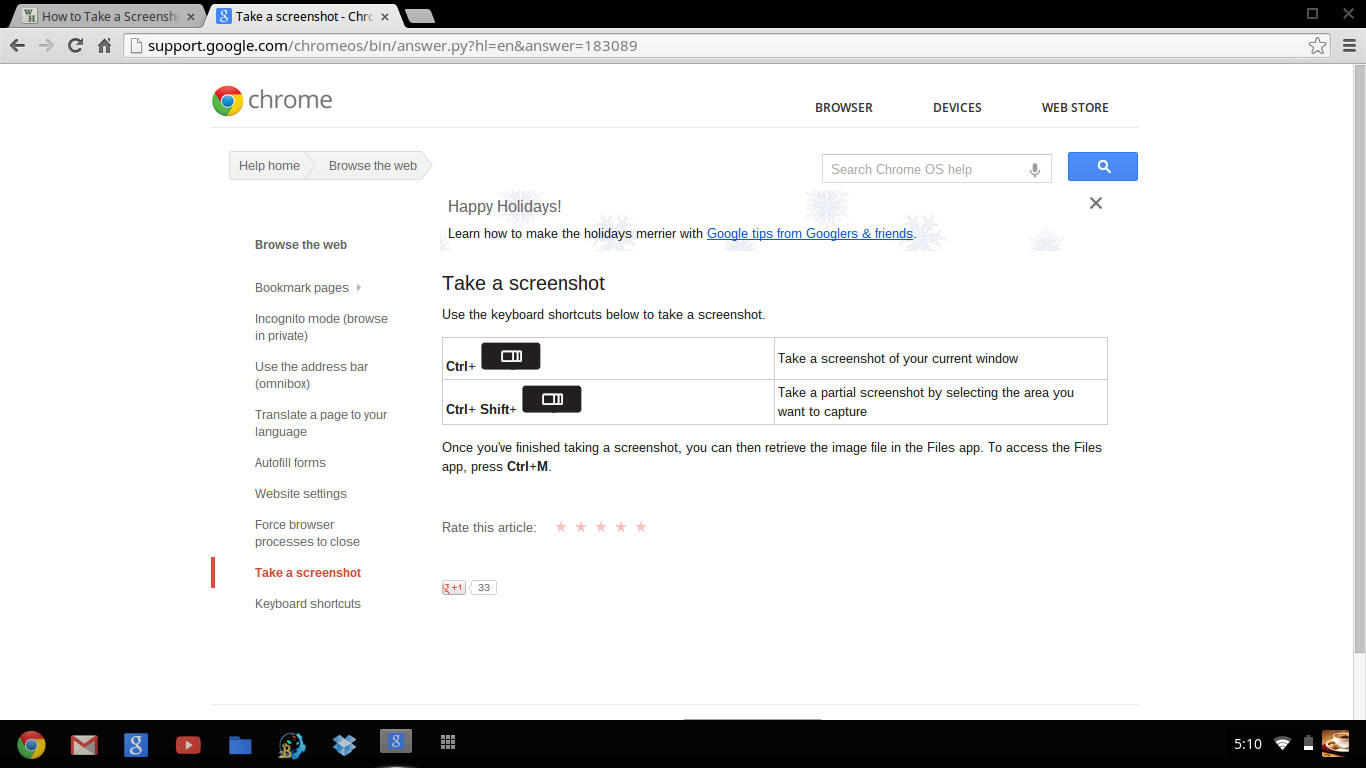The height and width of the screenshot is (768, 1366).
Task: Click the +1 count bubble showing 33
Action: pyautogui.click(x=484, y=587)
